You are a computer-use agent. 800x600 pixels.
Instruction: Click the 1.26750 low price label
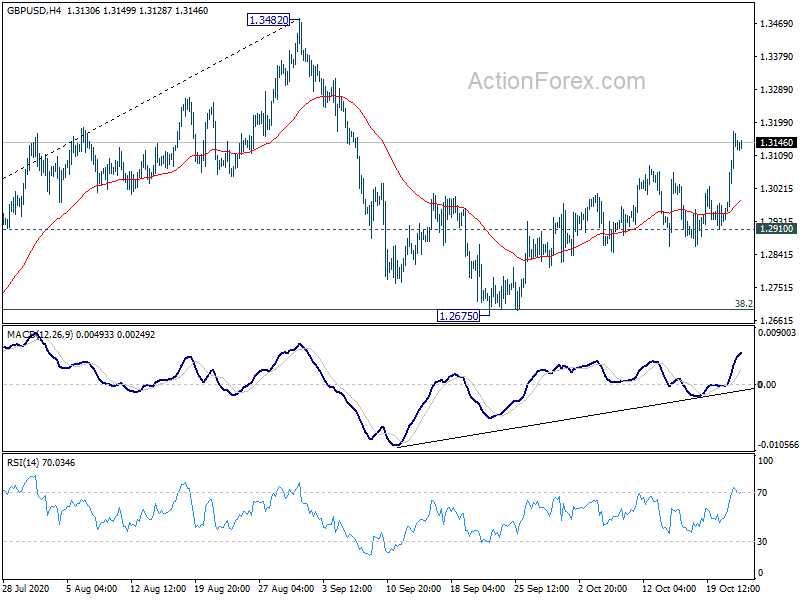coord(459,316)
